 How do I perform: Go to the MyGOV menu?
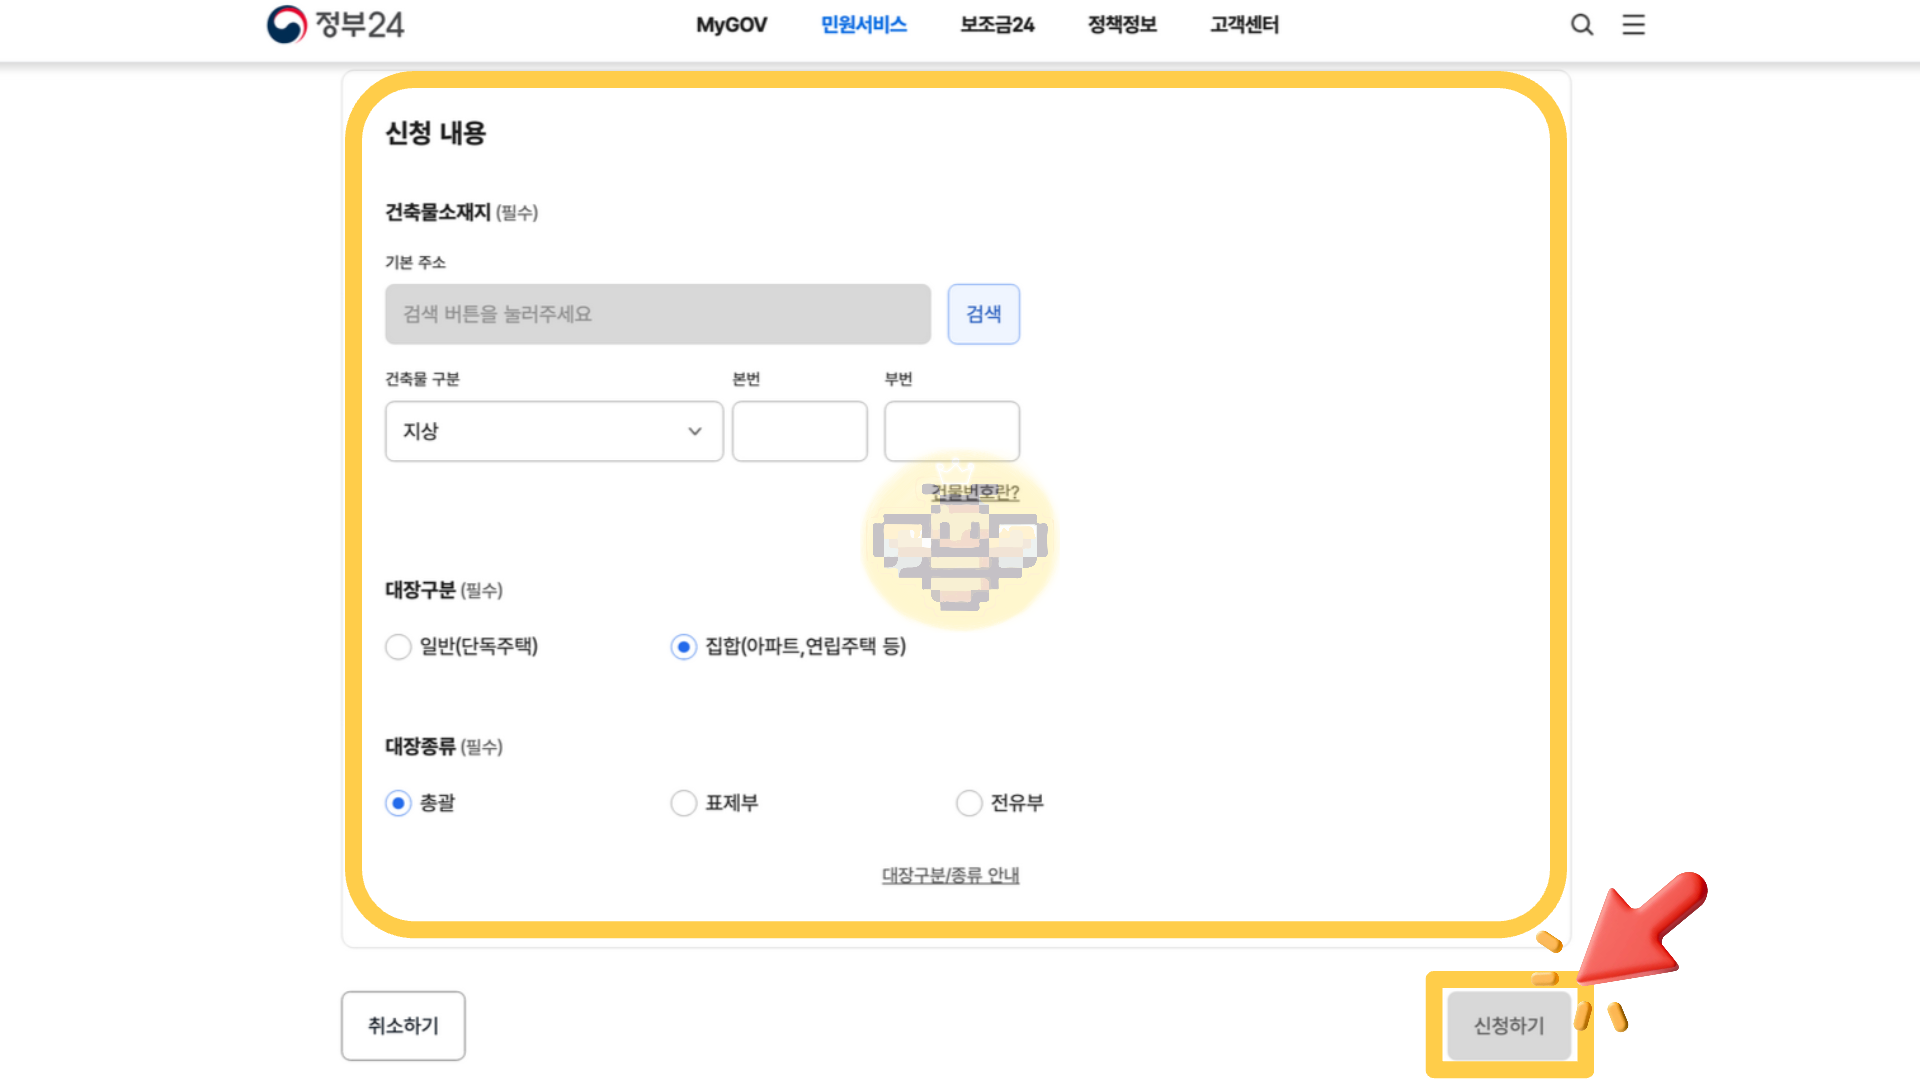pyautogui.click(x=732, y=25)
